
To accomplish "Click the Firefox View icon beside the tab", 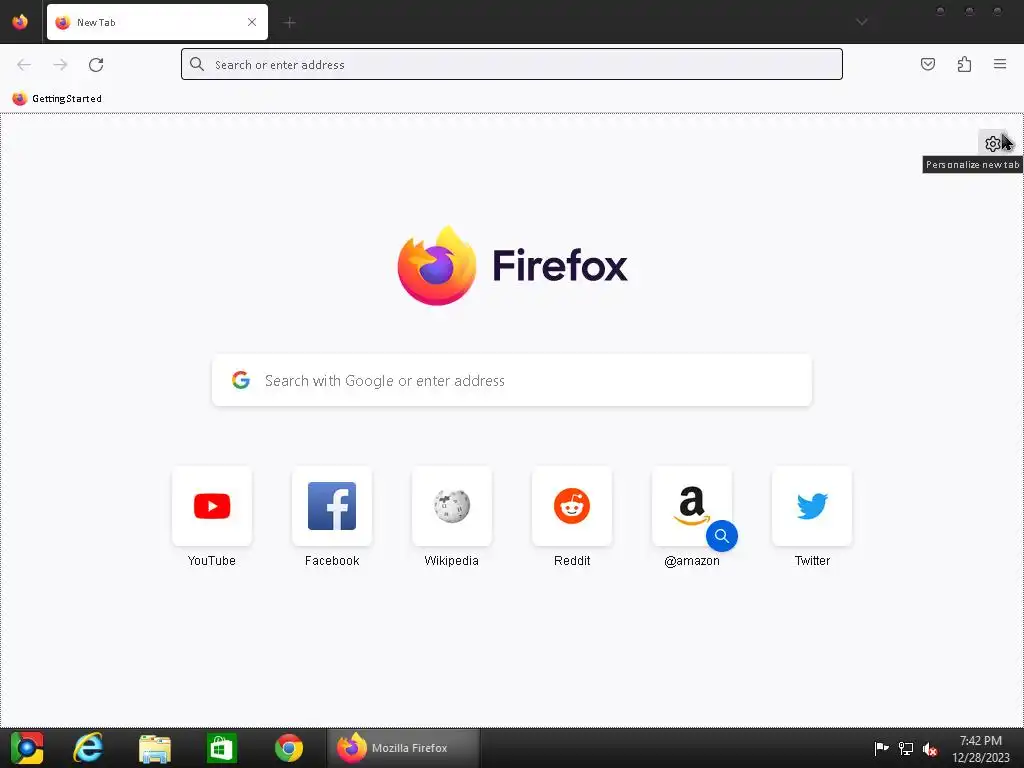I will point(20,22).
